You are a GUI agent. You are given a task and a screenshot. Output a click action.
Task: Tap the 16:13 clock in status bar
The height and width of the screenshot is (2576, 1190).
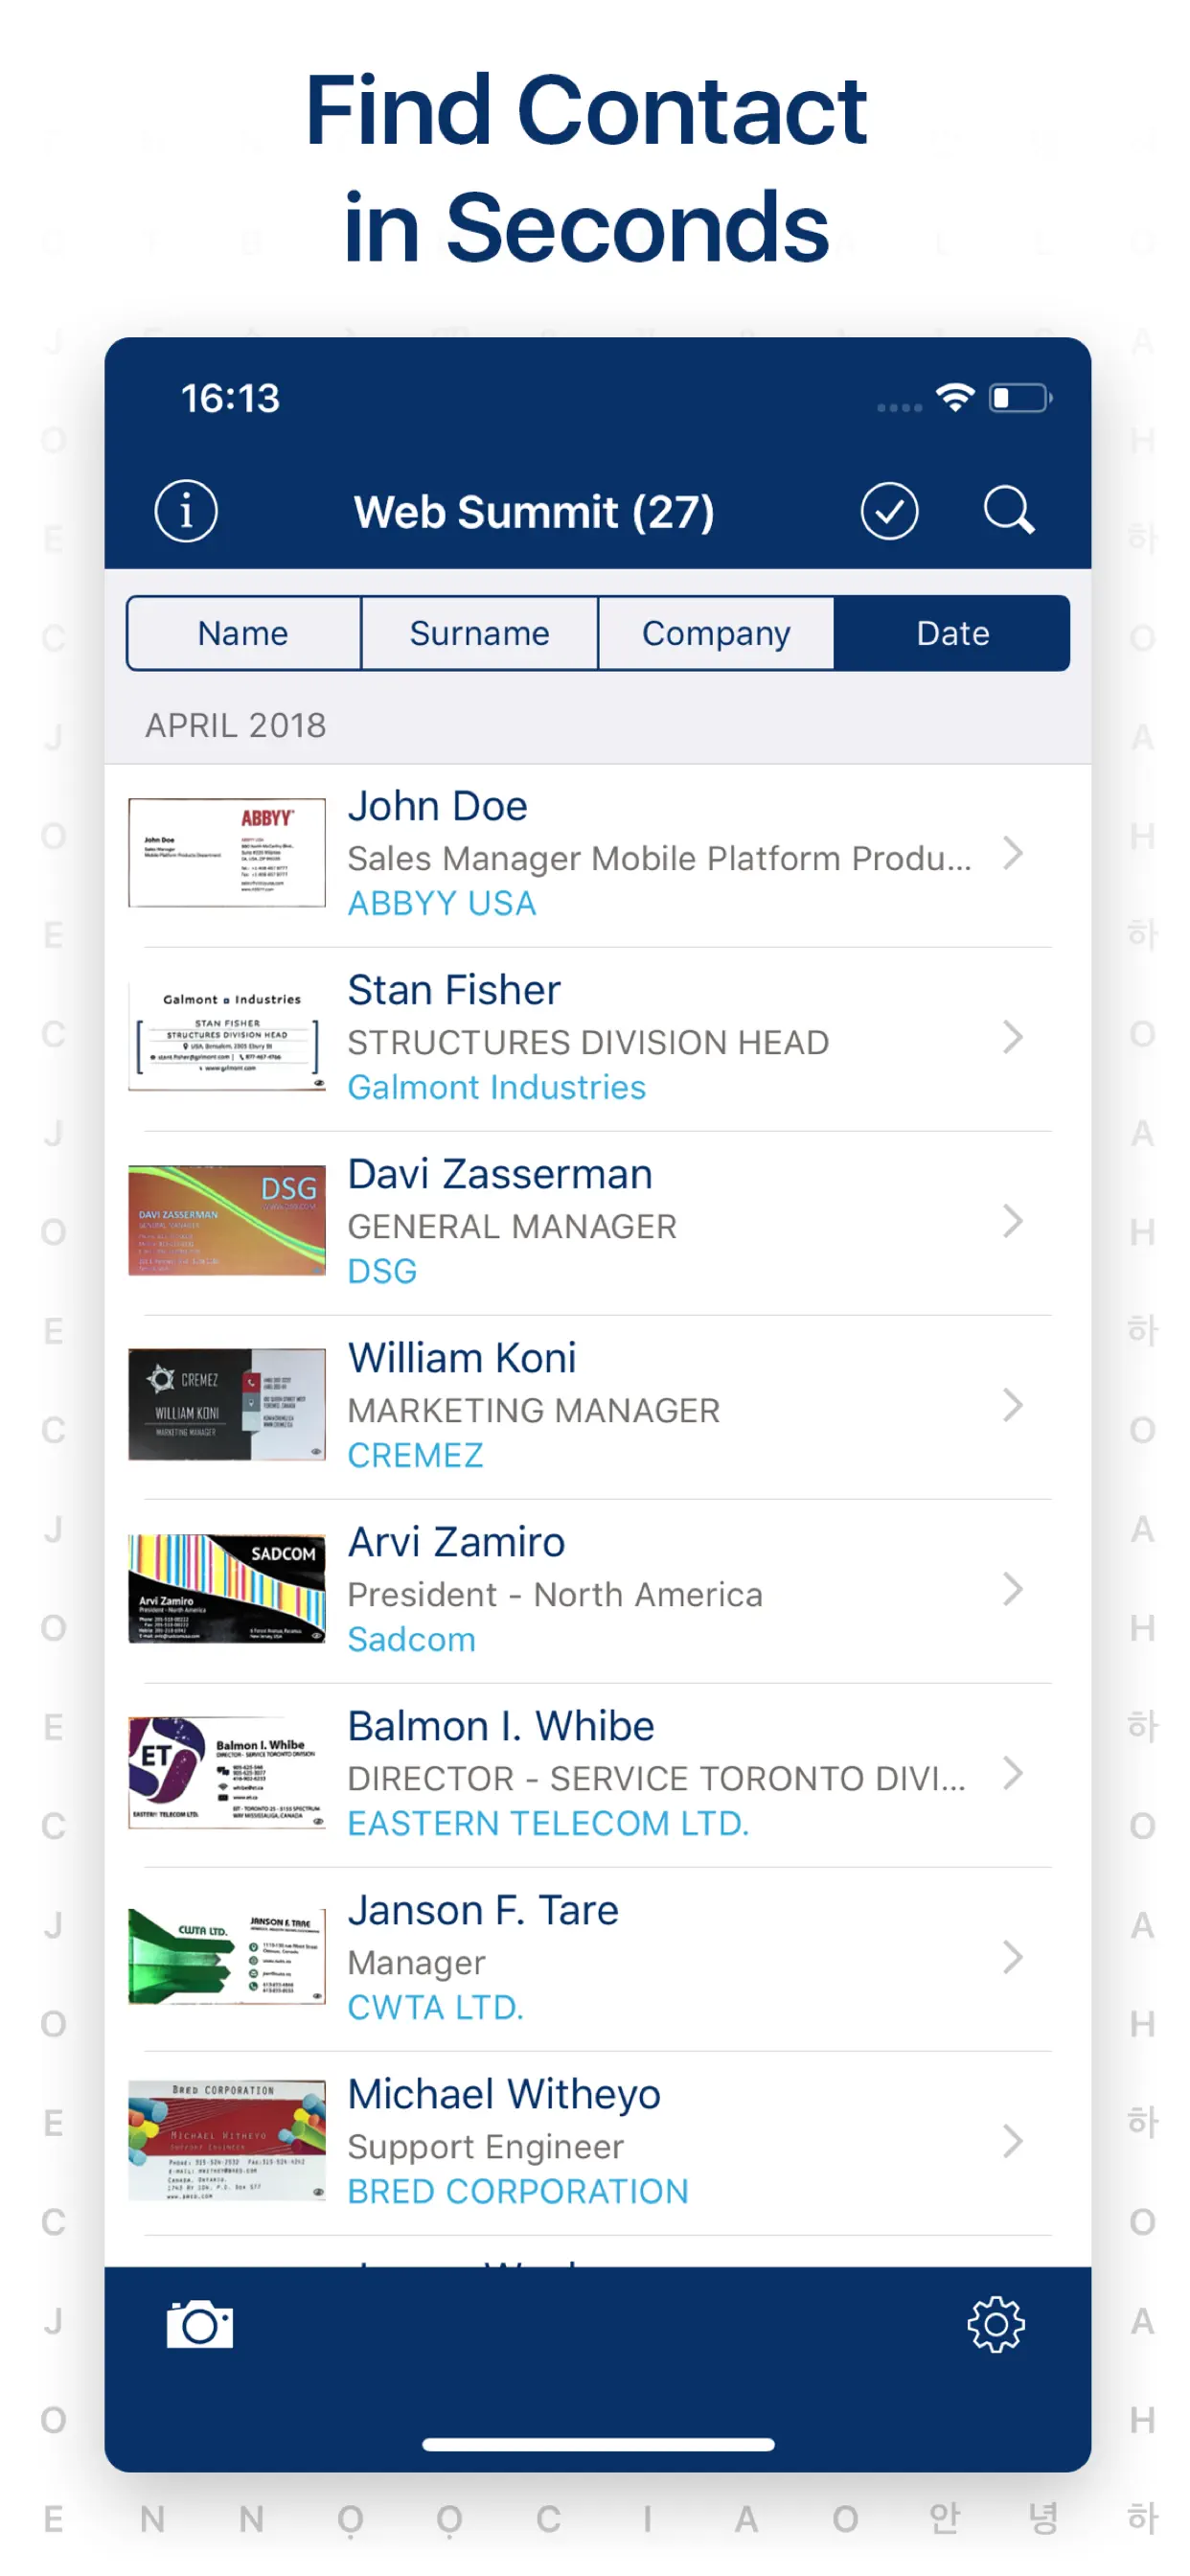[x=230, y=398]
